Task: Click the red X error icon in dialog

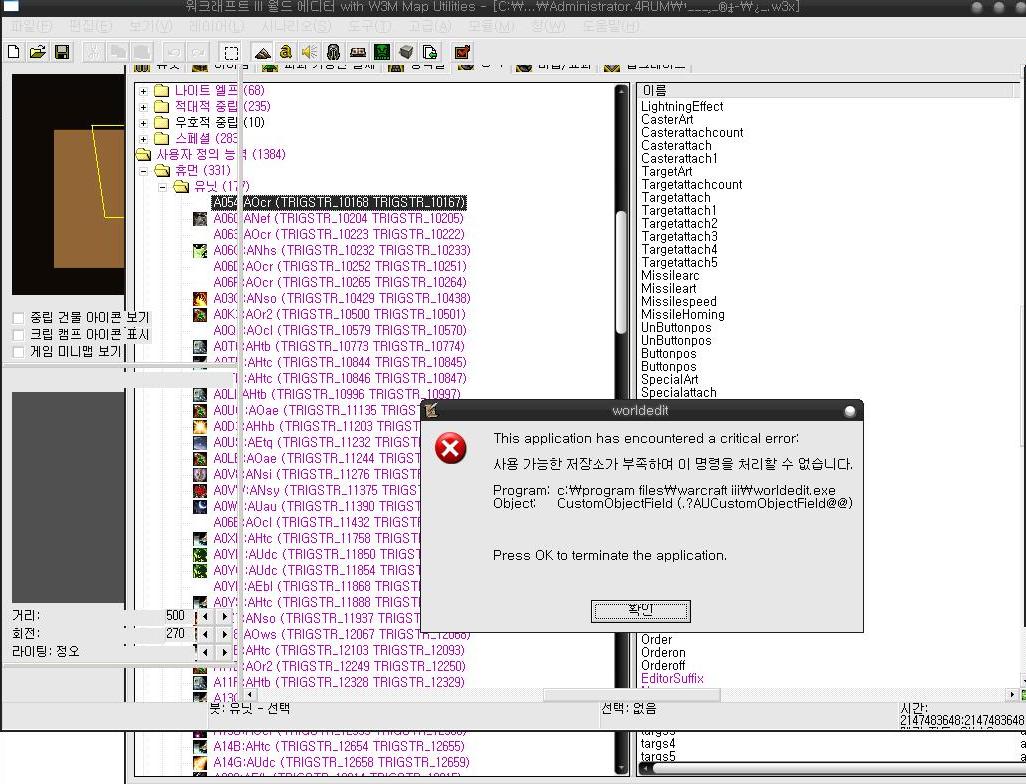Action: (451, 448)
